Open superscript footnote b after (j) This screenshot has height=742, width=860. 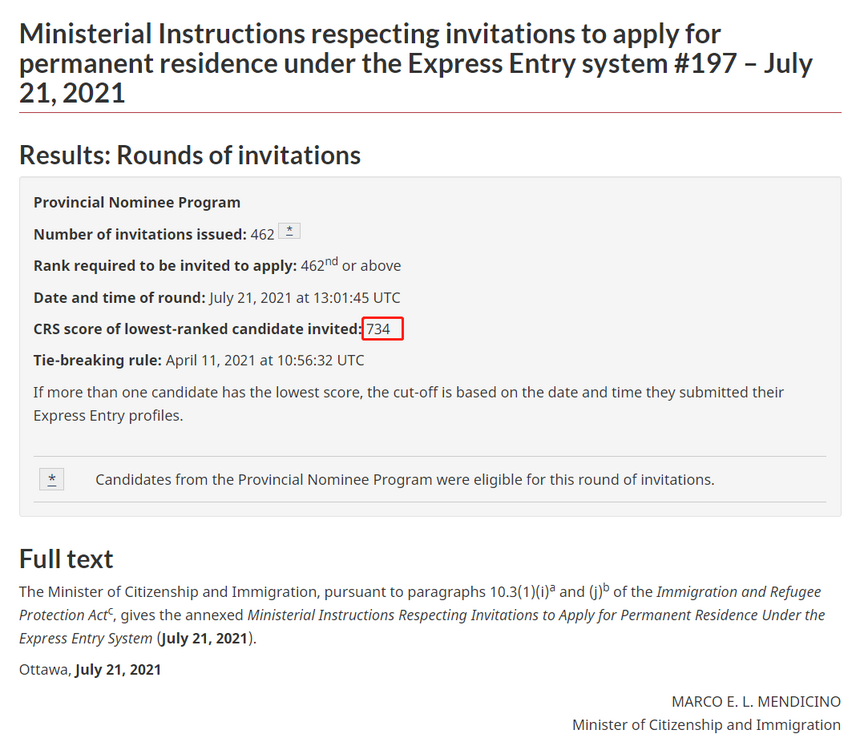(606, 588)
